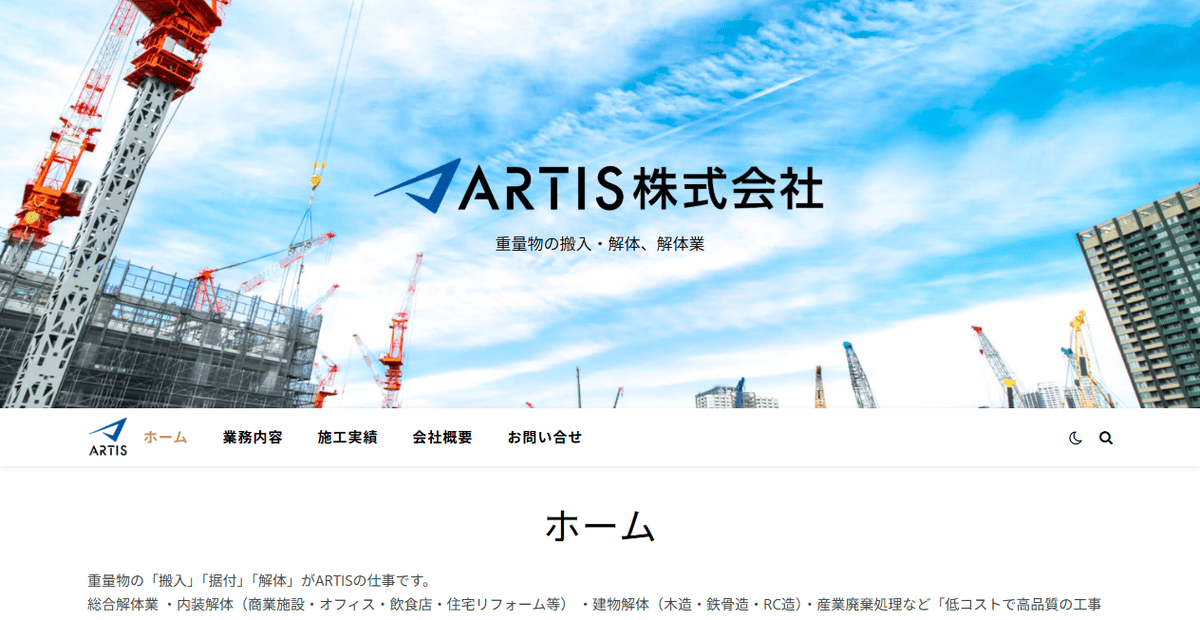This screenshot has height=620, width=1200.
Task: Click the ホーム page heading
Action: point(599,524)
